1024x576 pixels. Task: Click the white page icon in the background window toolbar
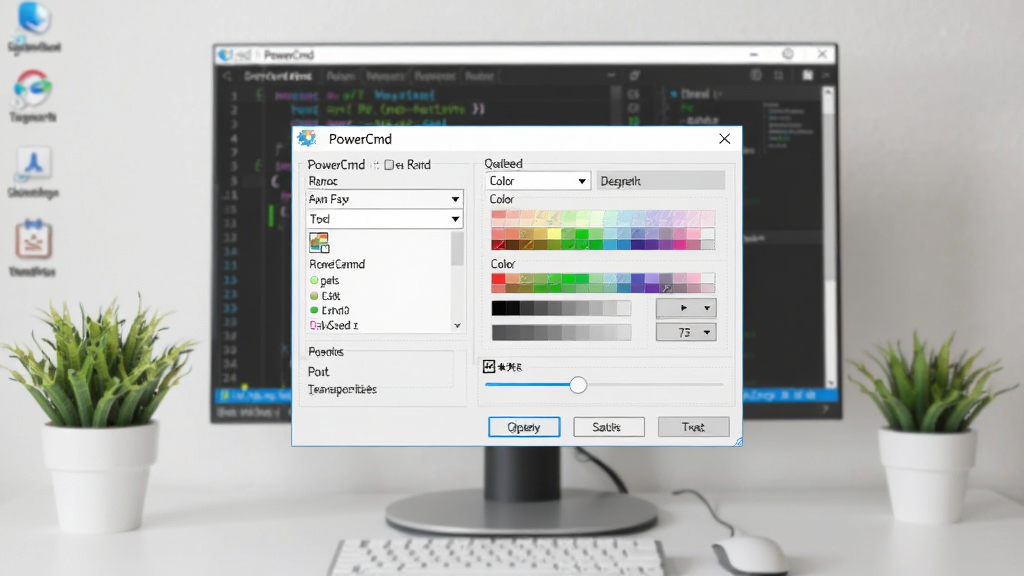[808, 75]
